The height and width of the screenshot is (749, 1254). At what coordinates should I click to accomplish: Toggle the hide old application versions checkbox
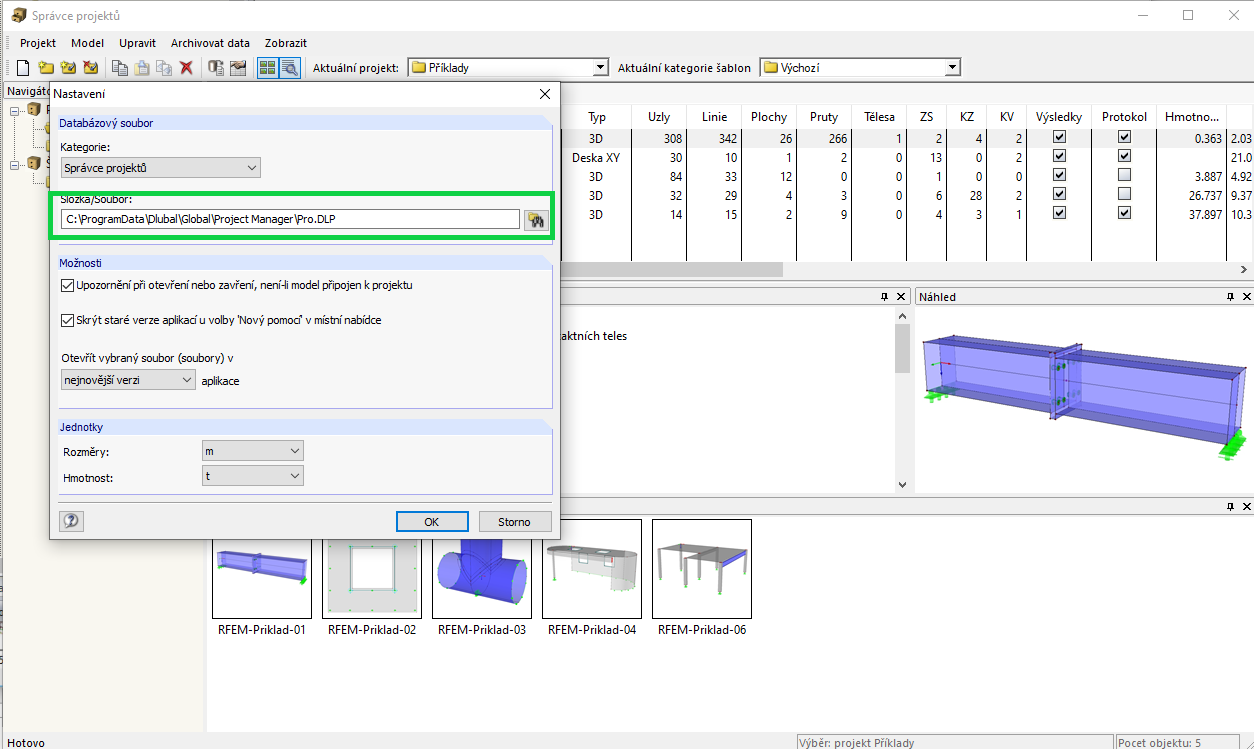tap(68, 320)
